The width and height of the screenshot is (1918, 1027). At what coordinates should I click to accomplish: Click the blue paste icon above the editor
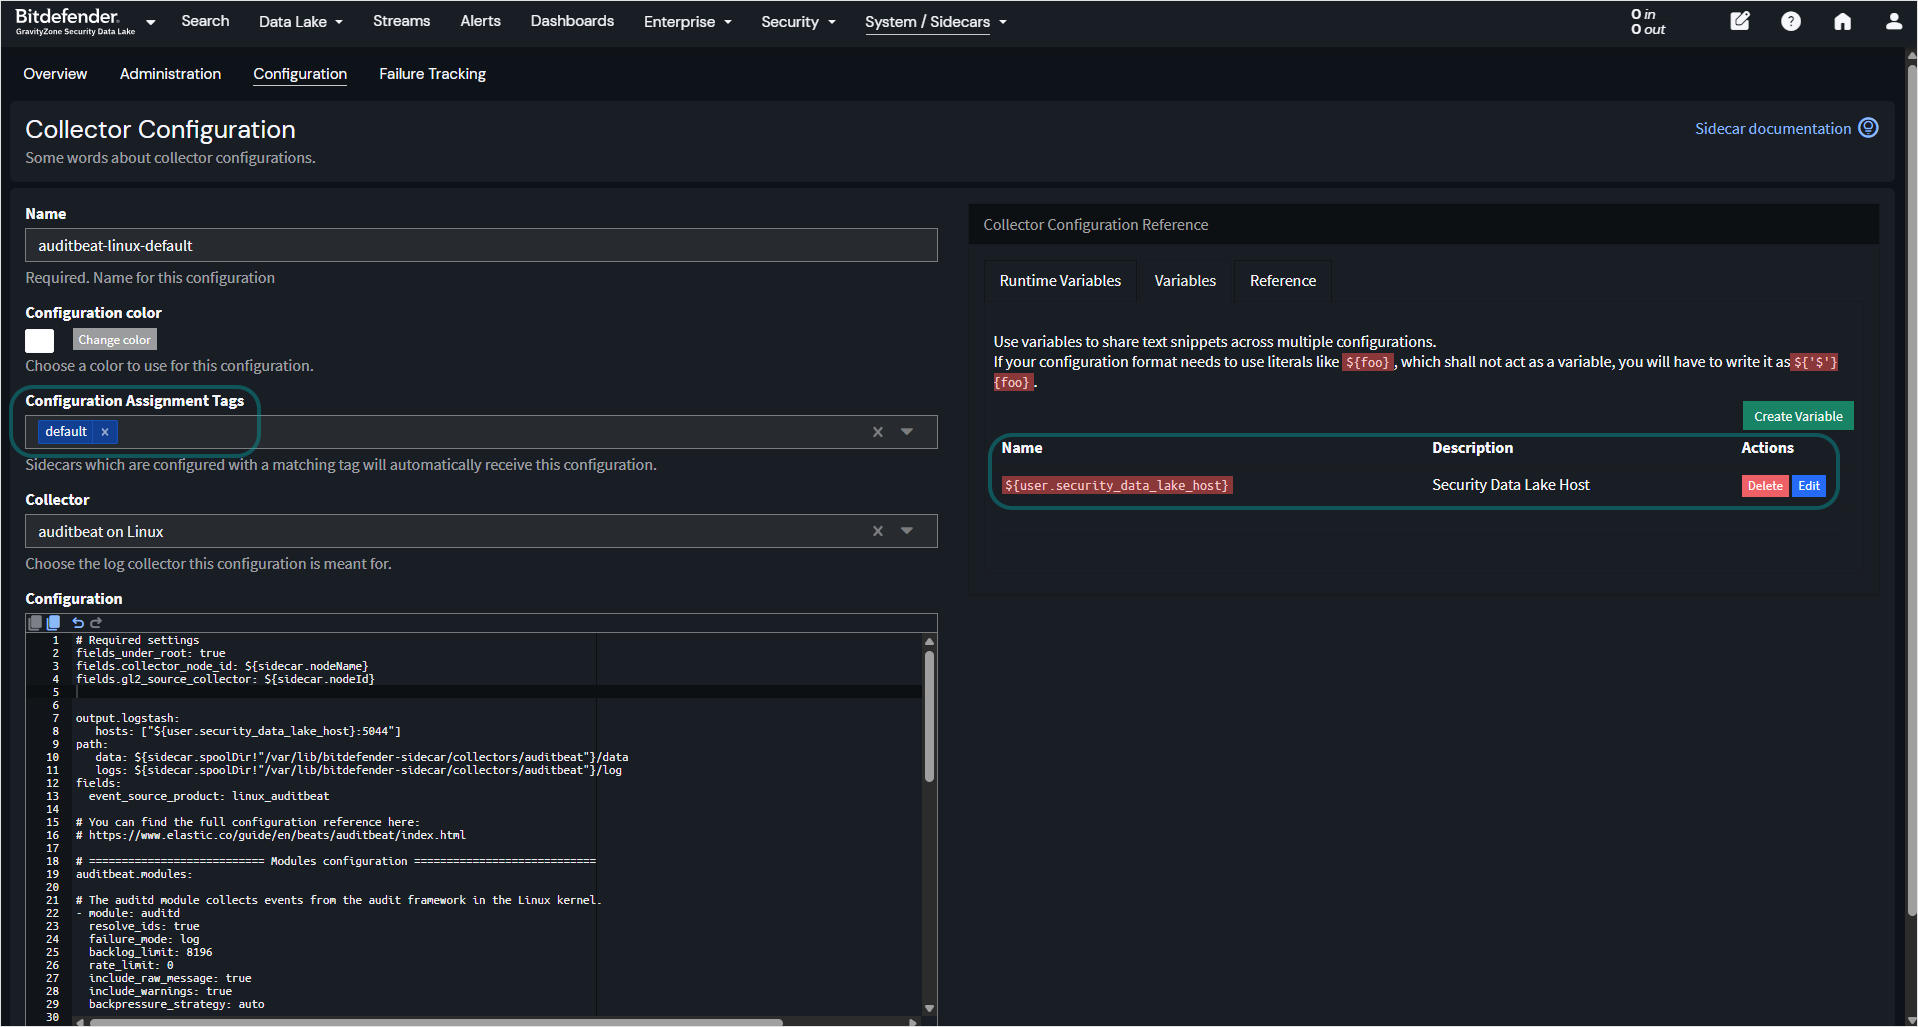54,623
